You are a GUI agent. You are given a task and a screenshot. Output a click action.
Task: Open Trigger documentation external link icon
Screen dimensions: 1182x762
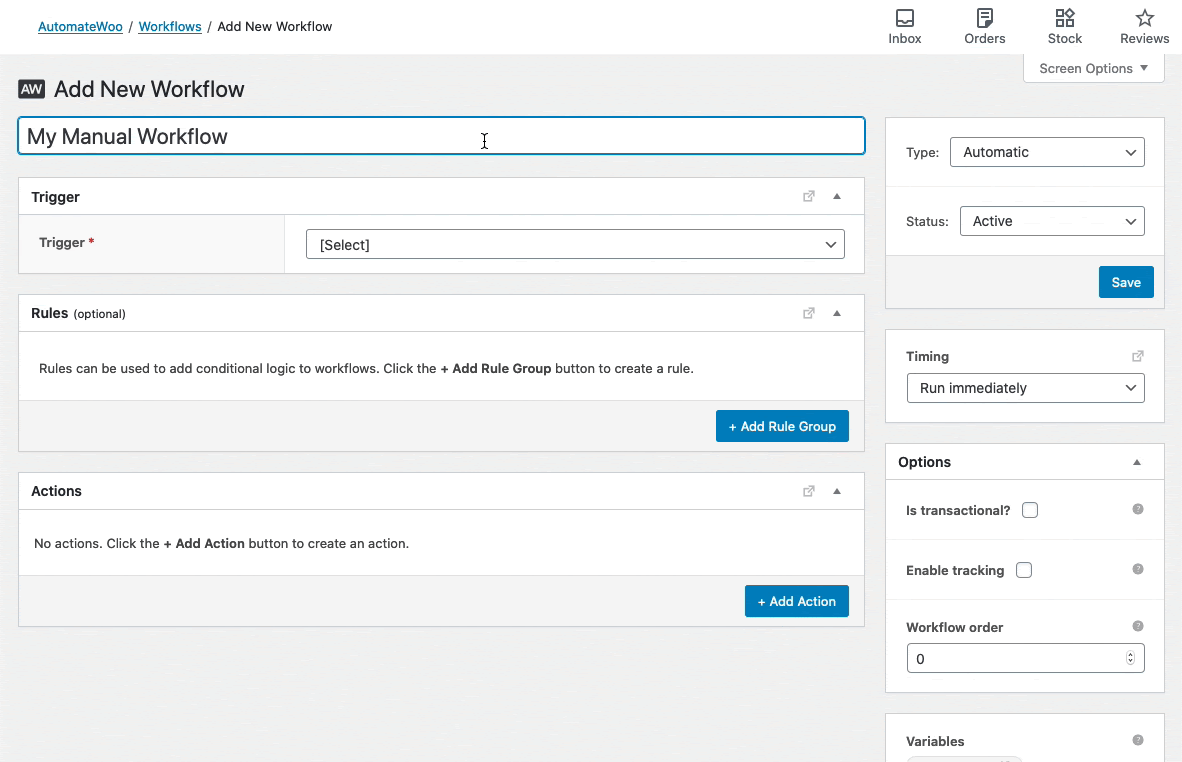coord(809,196)
